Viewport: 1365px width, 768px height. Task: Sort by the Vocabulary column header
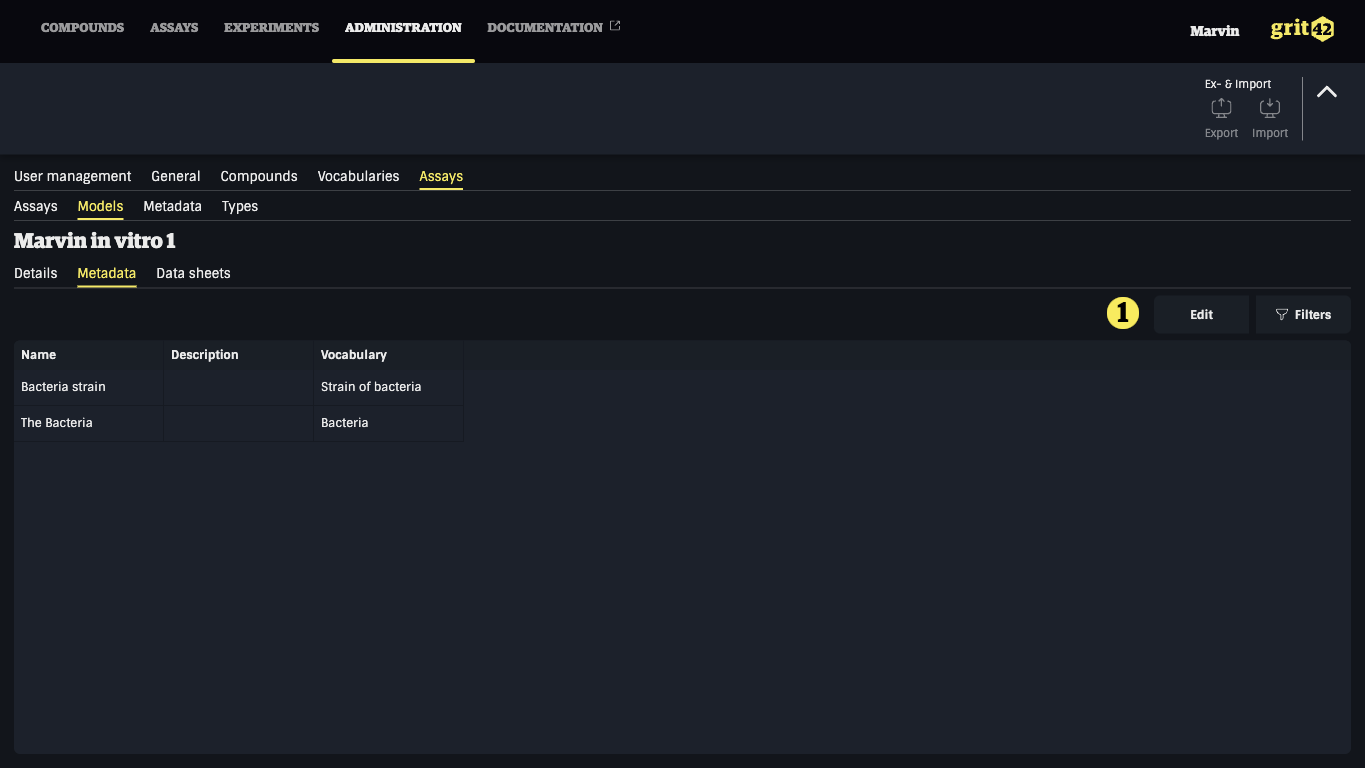tap(389, 355)
